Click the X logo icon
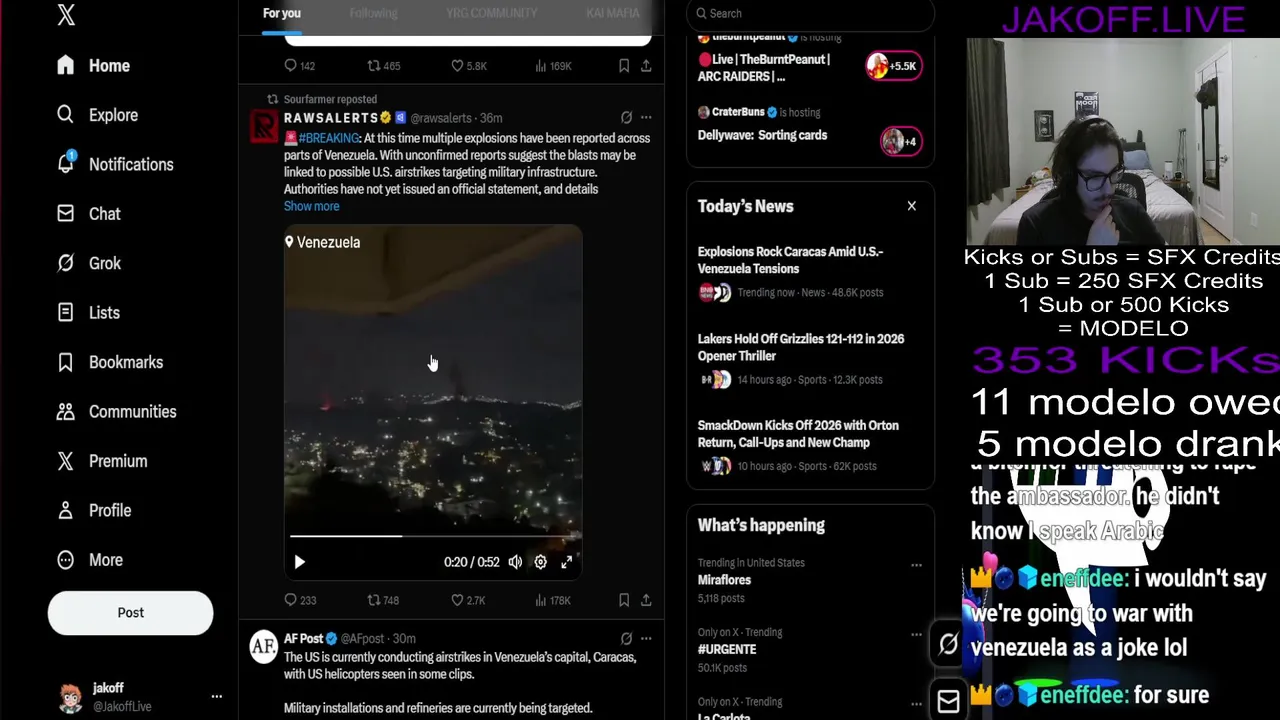Viewport: 1280px width, 720px height. (66, 14)
